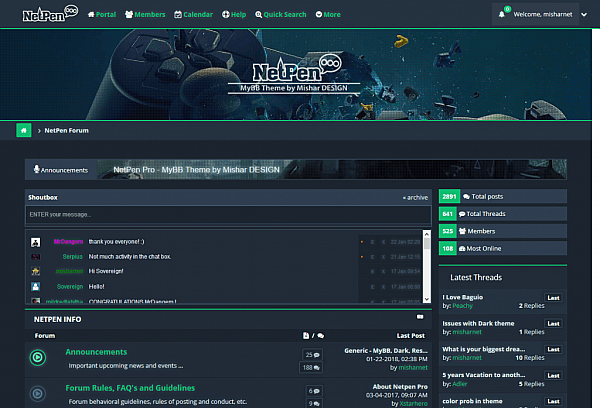Viewport: 600px width, 408px height.
Task: Click the Announcements microphone icon
Action: [36, 169]
